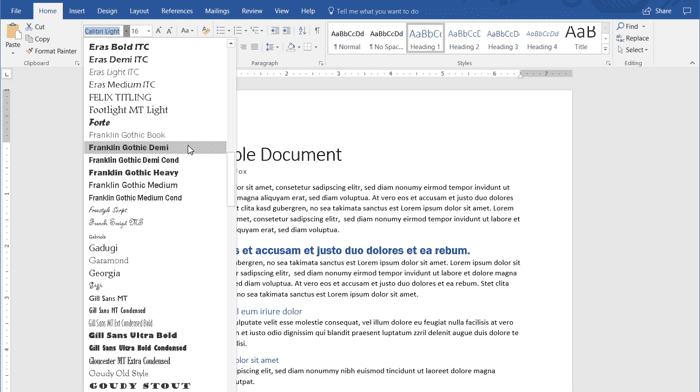This screenshot has height=392, width=700.
Task: Toggle show paragraph marks
Action: pos(317,31)
